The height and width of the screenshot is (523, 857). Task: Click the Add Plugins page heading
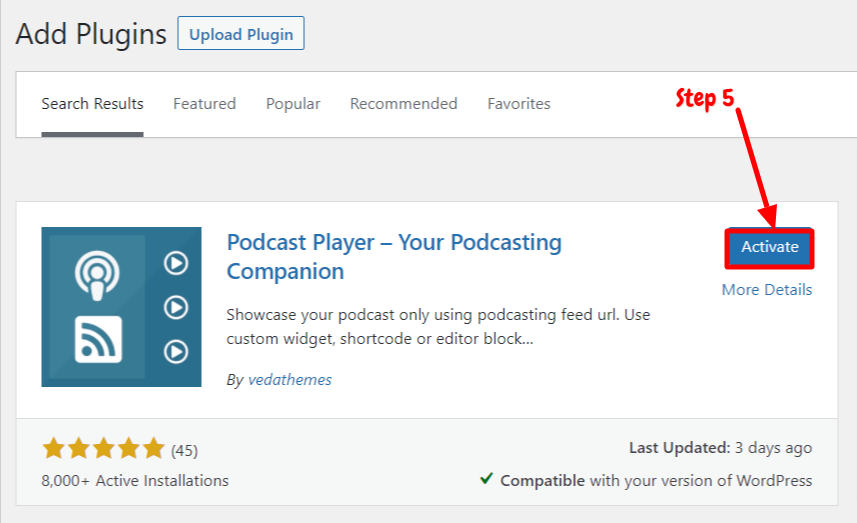pos(91,34)
